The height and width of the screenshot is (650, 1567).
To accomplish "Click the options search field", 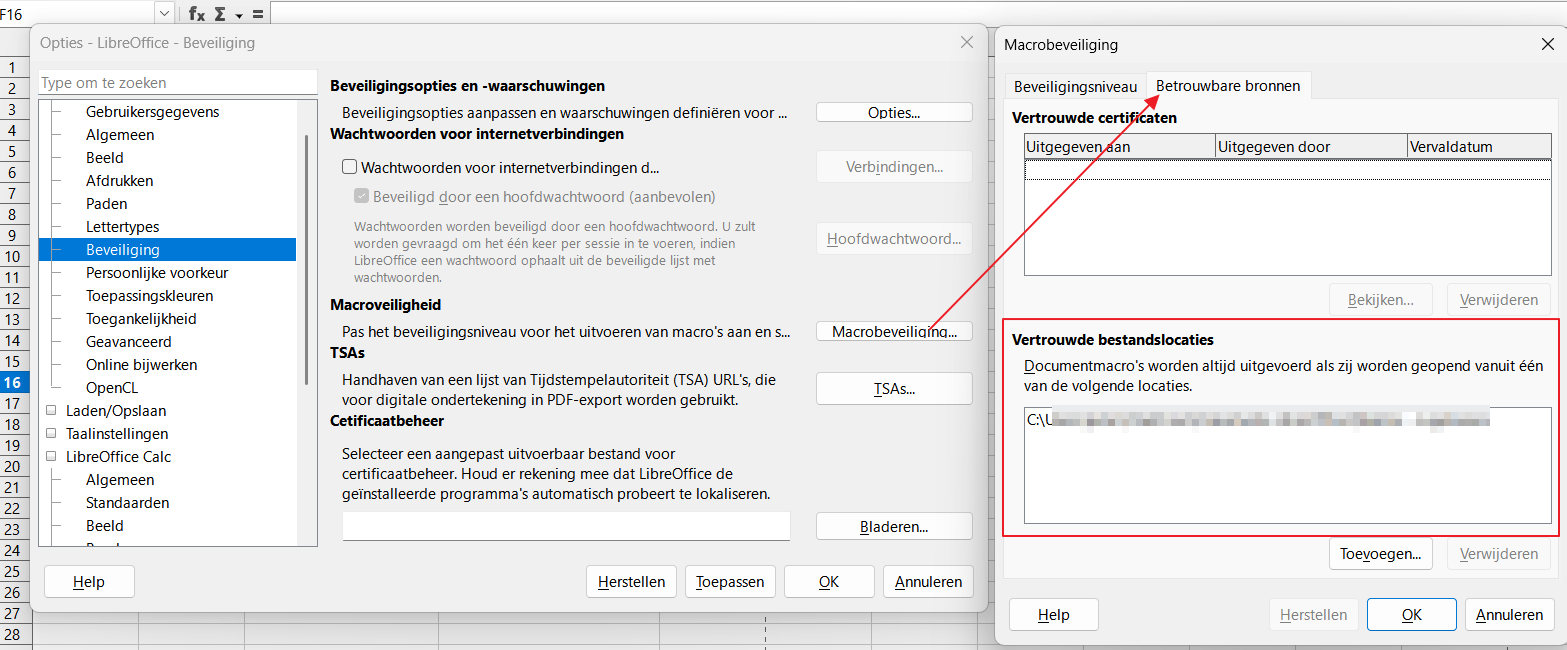I will point(176,83).
